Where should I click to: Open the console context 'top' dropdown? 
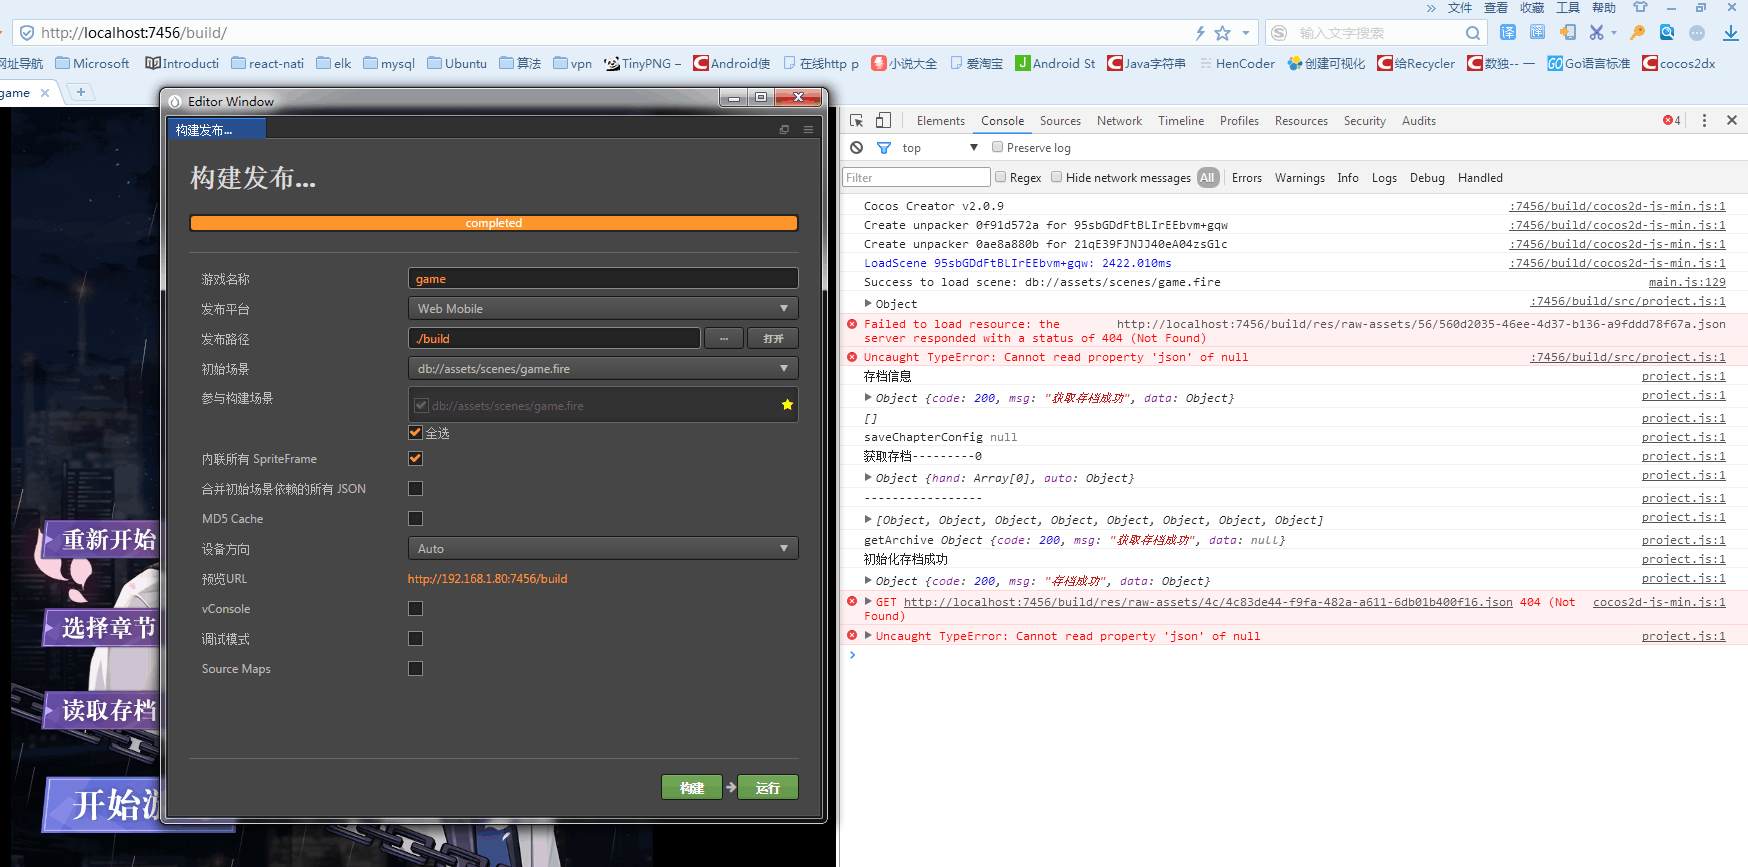[x=939, y=148]
